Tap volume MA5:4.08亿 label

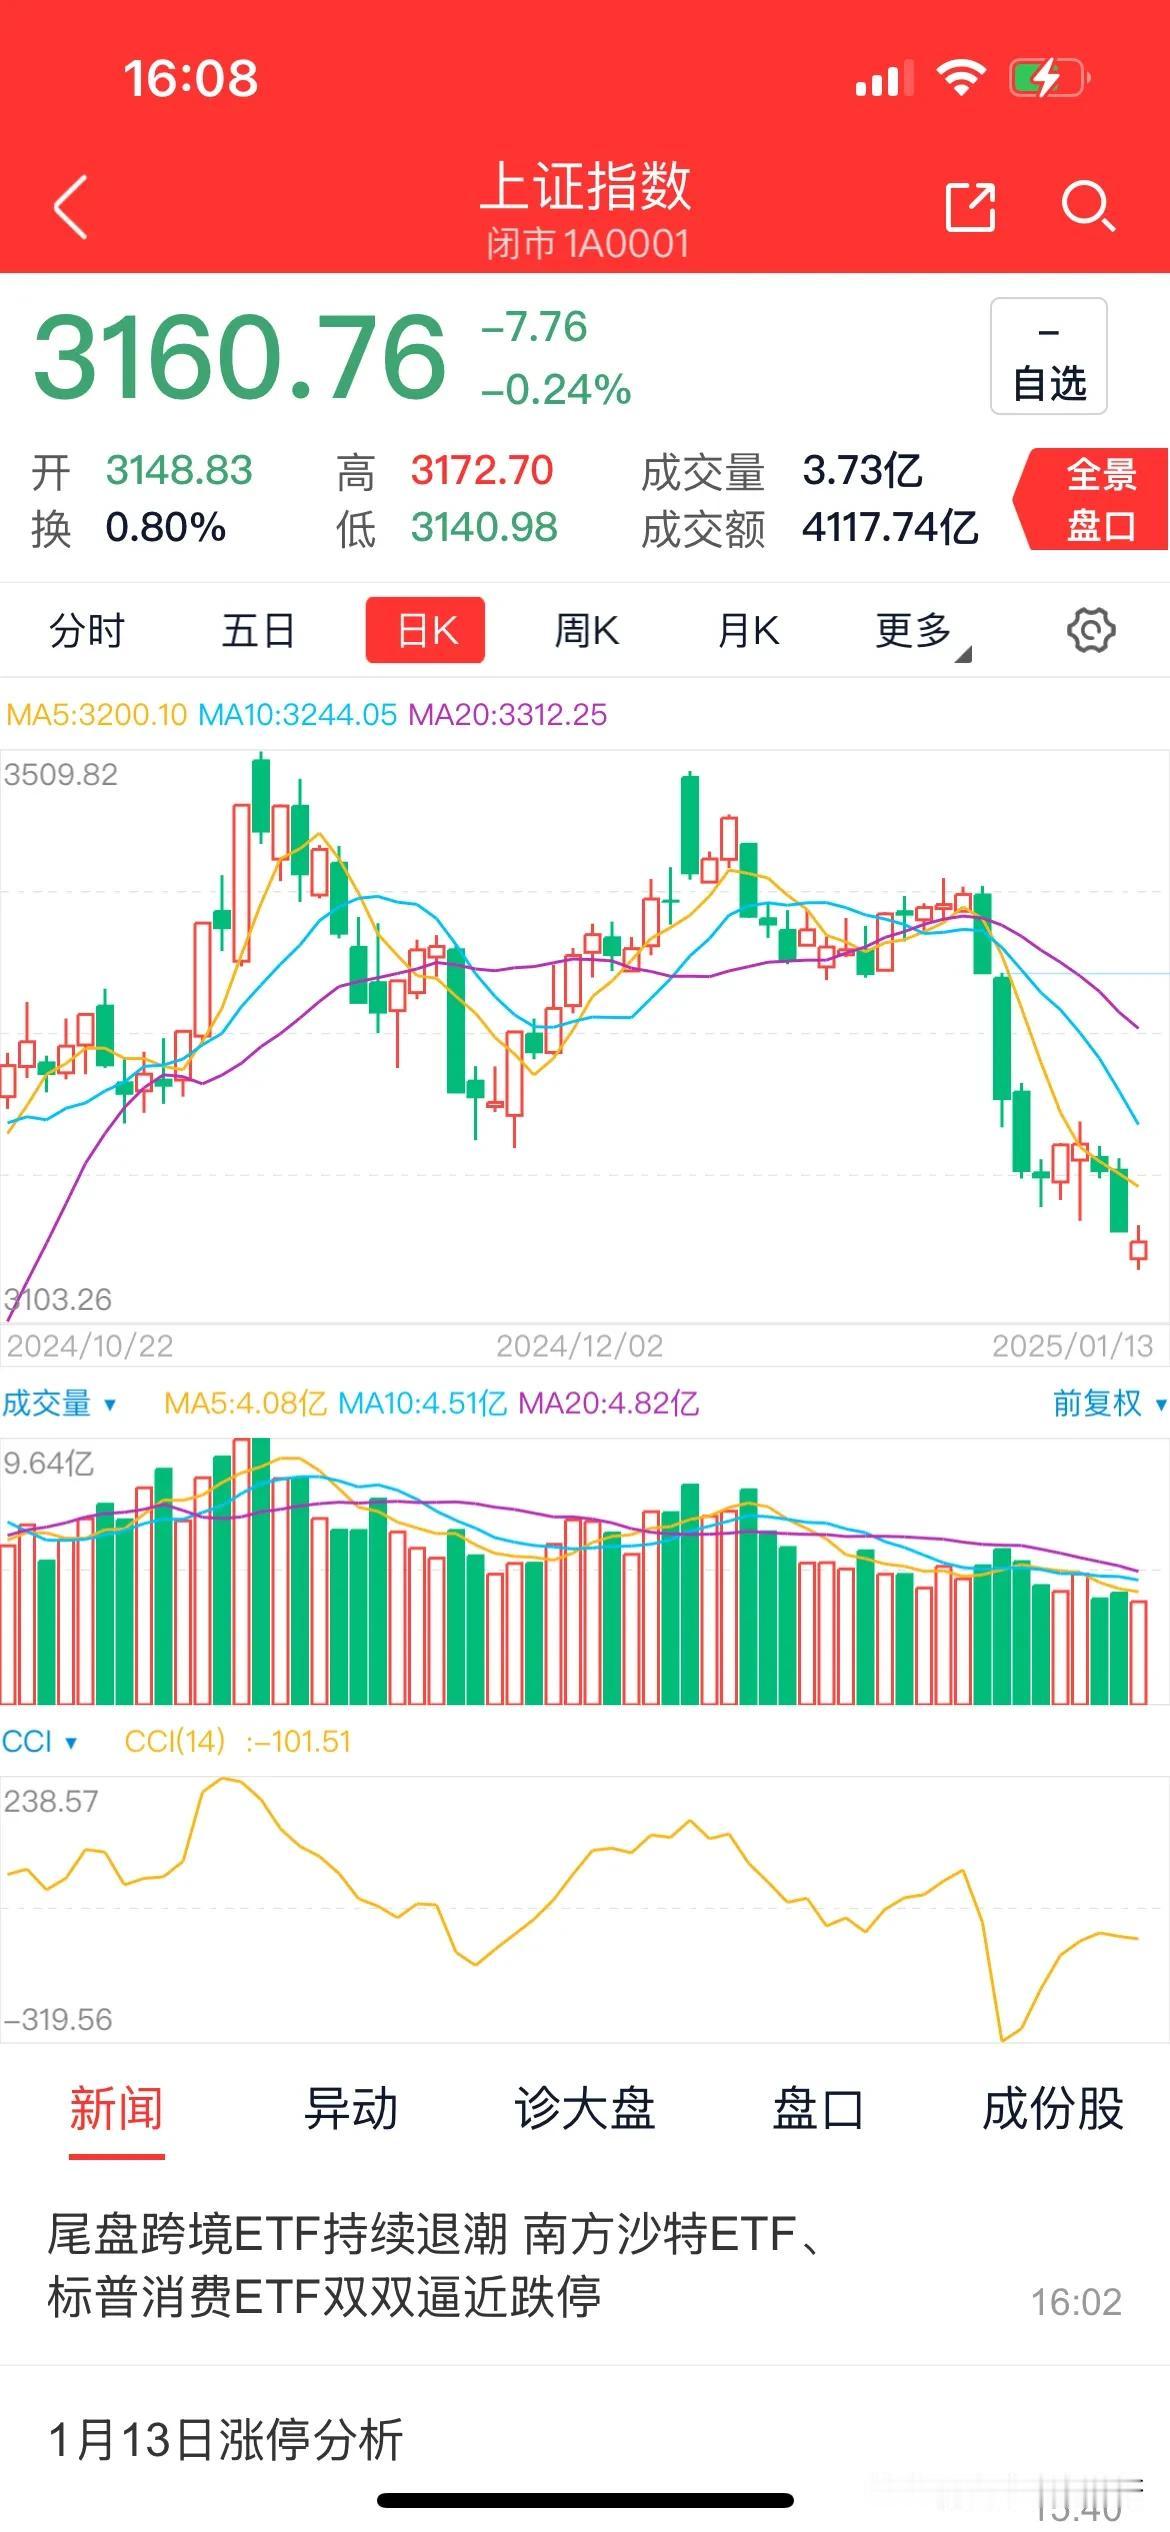246,1403
